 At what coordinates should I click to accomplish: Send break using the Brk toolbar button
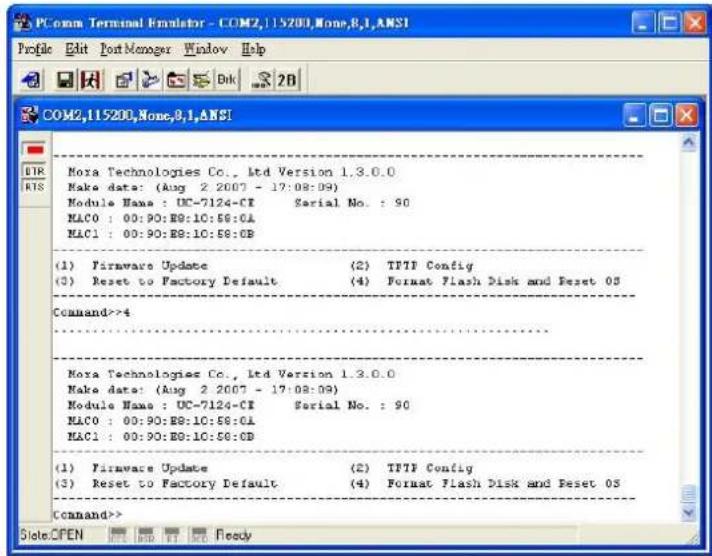(x=227, y=80)
